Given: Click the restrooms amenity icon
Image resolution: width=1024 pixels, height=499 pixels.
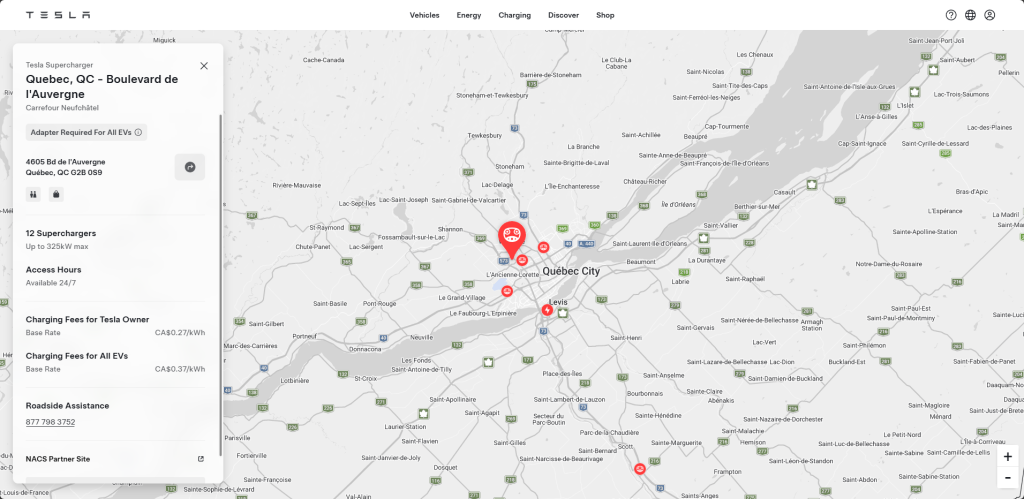Looking at the screenshot, I should [33, 194].
